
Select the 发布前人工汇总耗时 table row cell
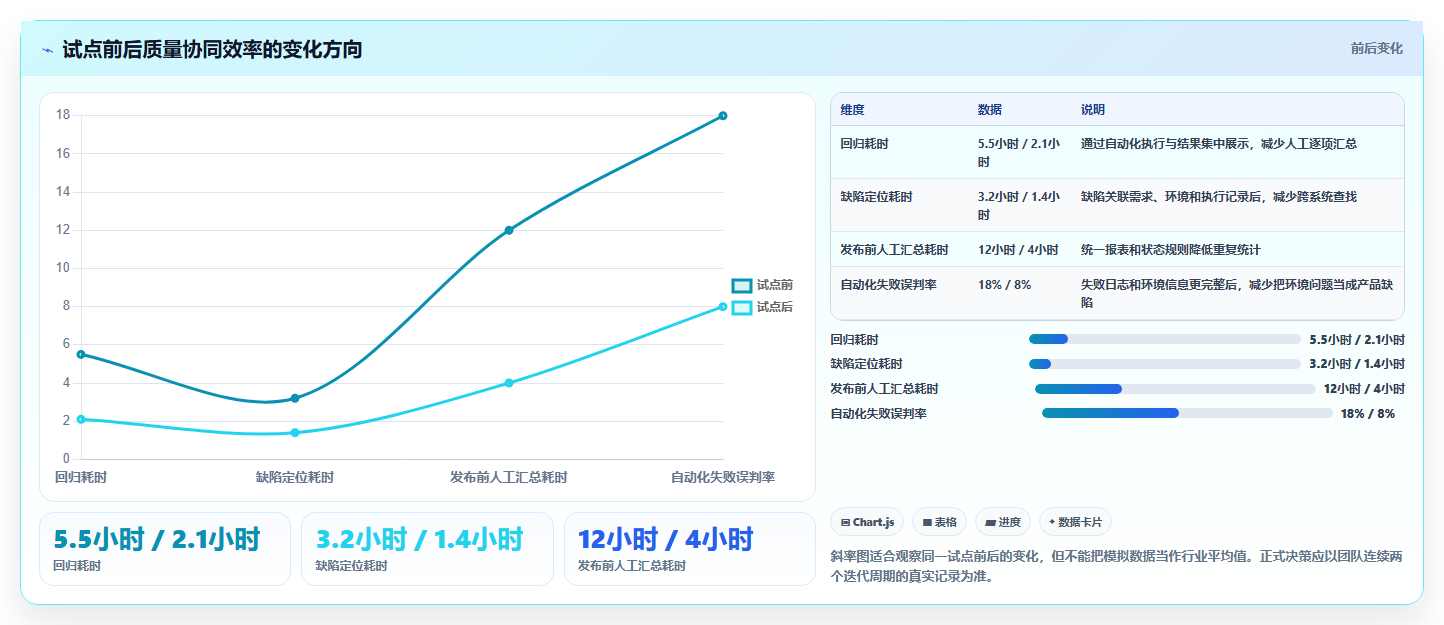(x=899, y=249)
